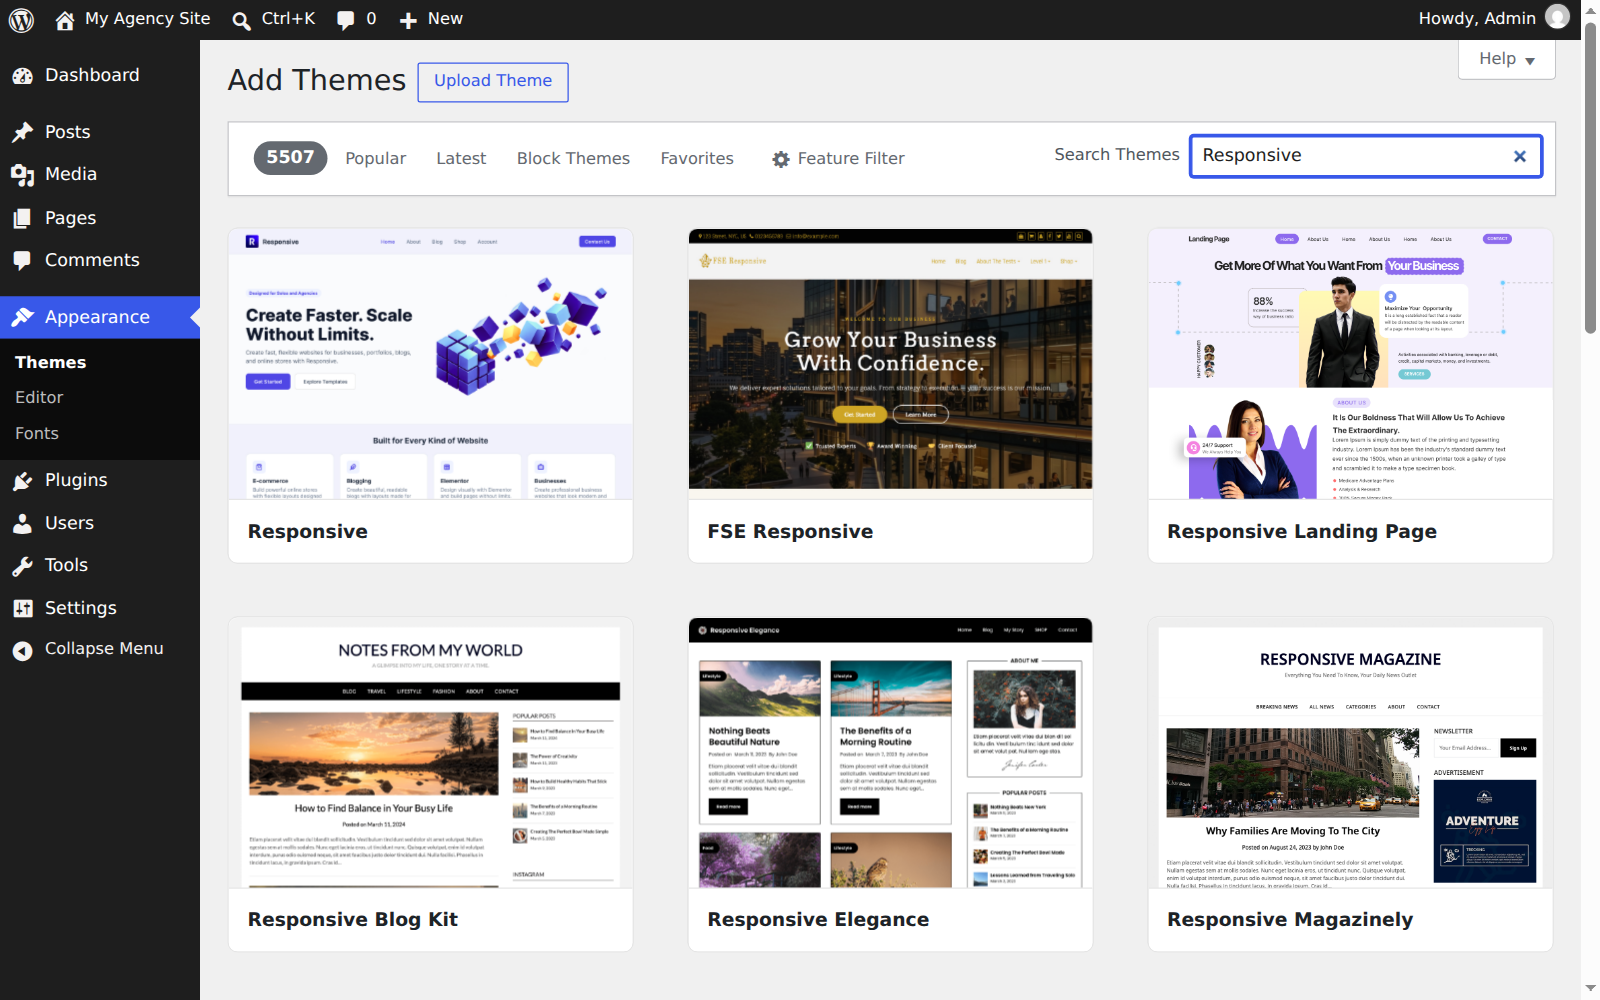This screenshot has width=1600, height=1000.
Task: Open the FSE Responsive theme thumbnail
Action: [890, 364]
